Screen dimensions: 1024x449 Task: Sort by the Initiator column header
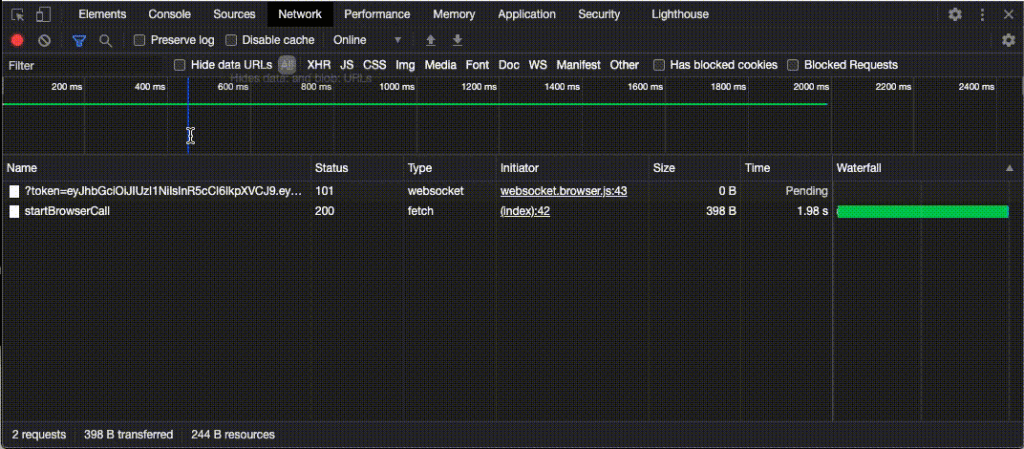(573, 168)
